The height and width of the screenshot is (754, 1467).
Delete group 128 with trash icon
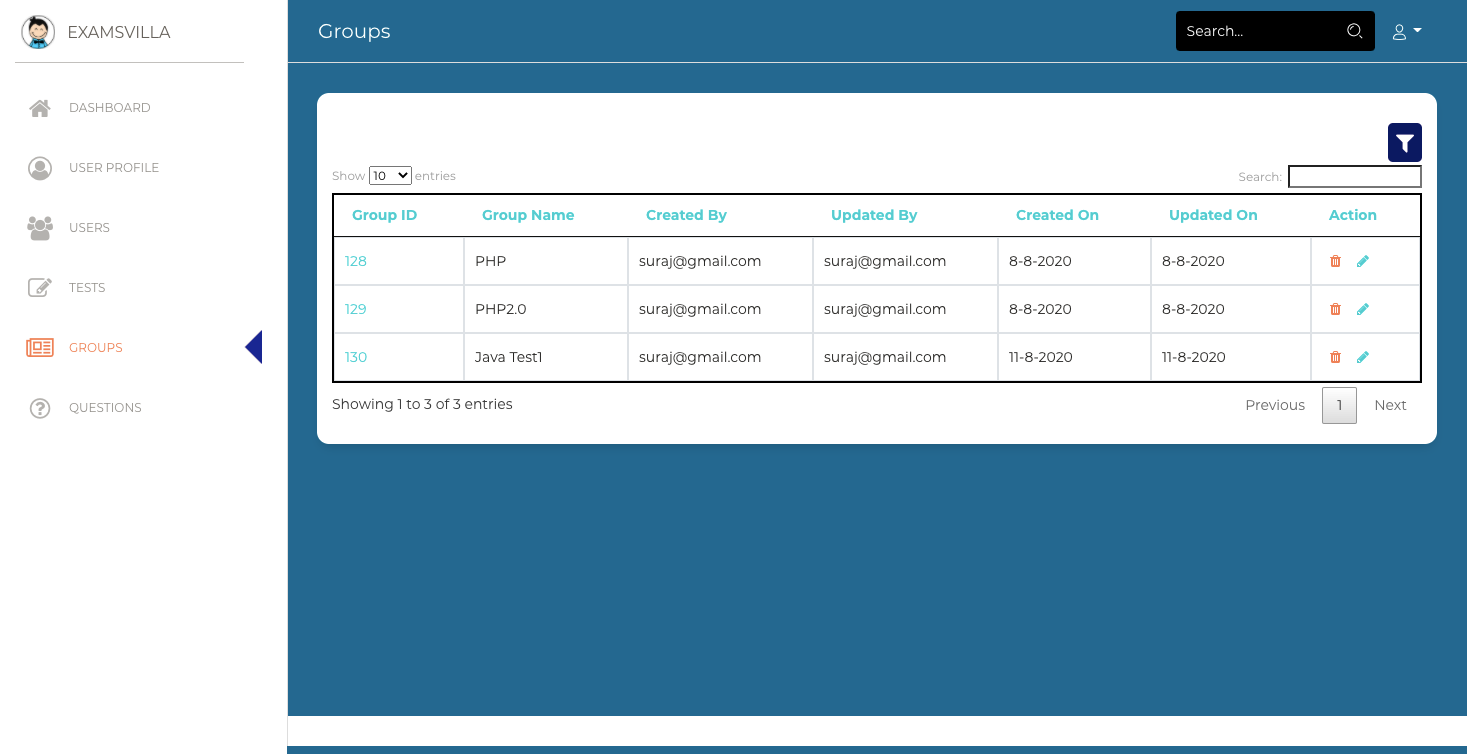pyautogui.click(x=1335, y=261)
